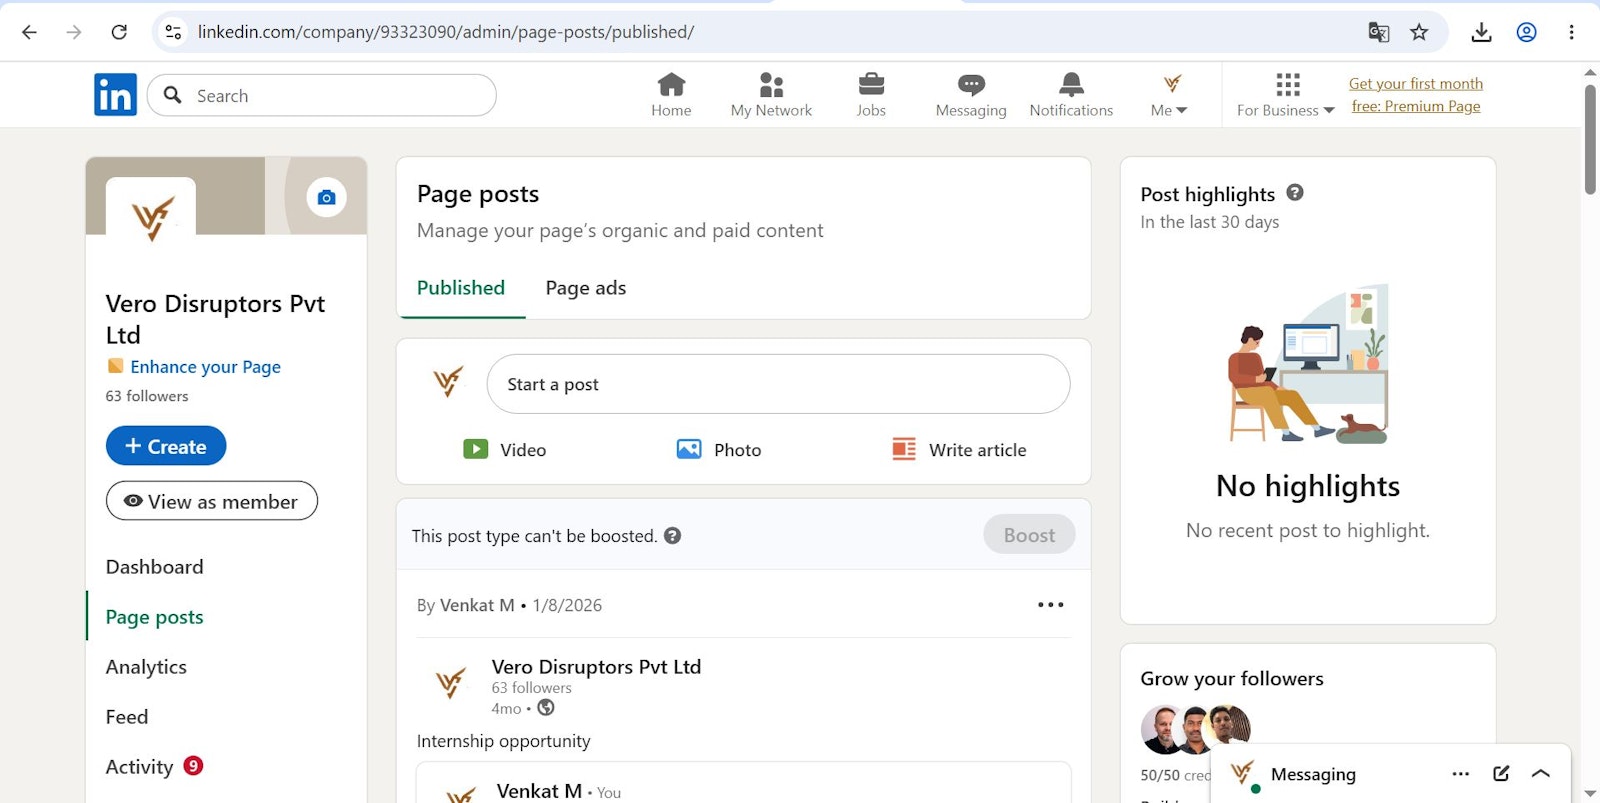This screenshot has height=803, width=1600.
Task: Select Analytics in the sidebar
Action: [x=146, y=667]
